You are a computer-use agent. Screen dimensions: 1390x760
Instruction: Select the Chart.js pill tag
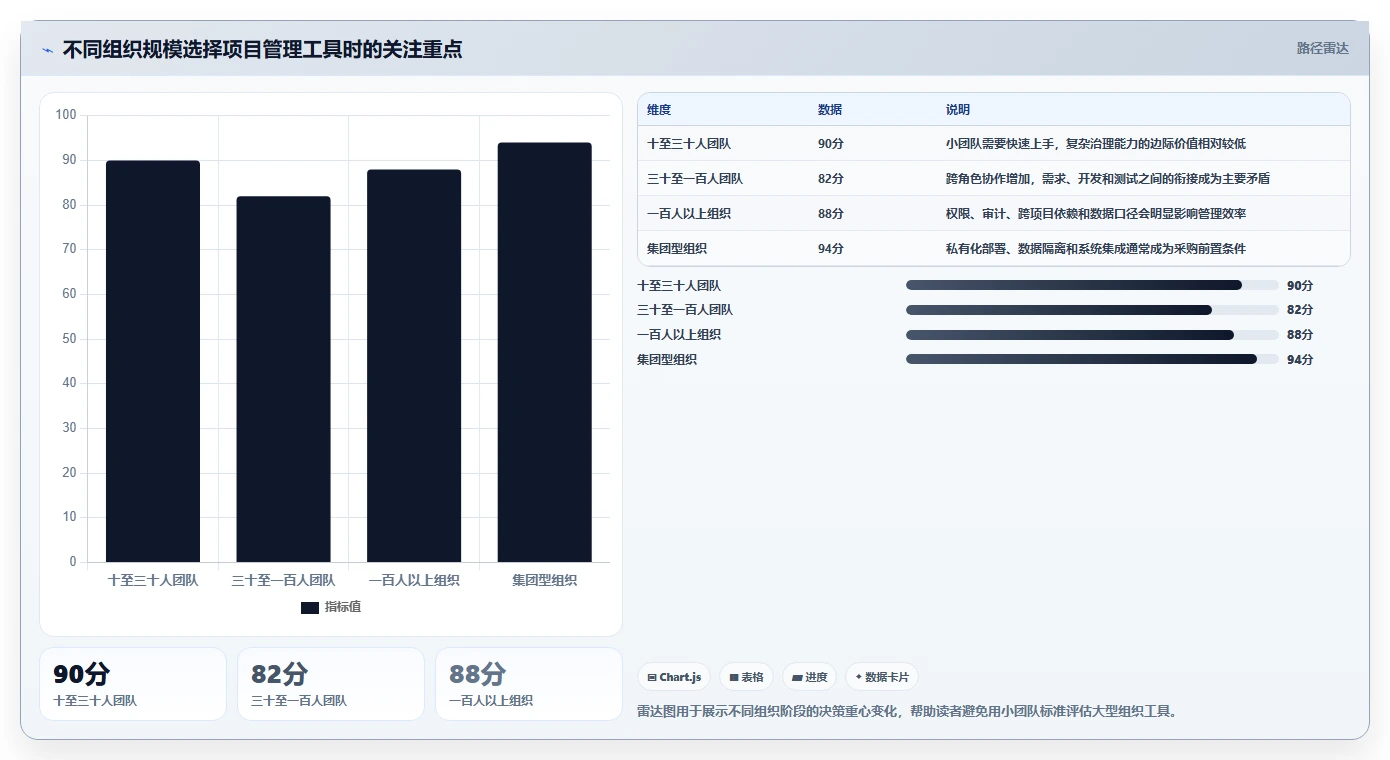(x=674, y=677)
